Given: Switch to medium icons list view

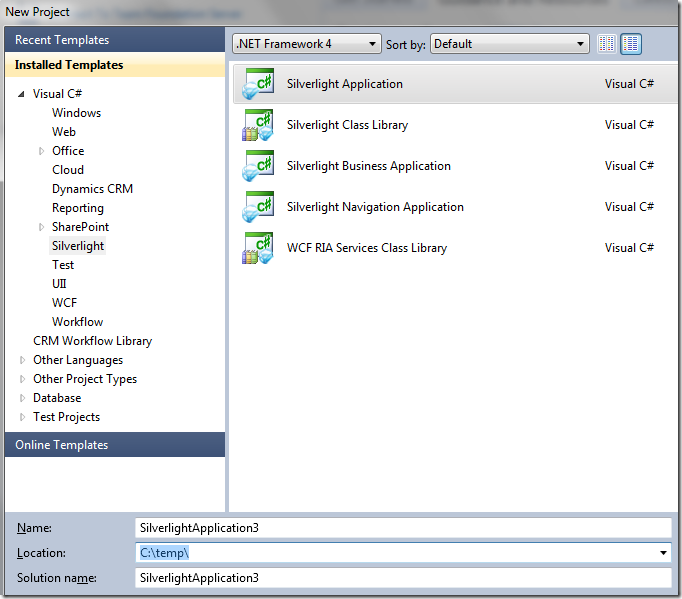Looking at the screenshot, I should point(631,44).
